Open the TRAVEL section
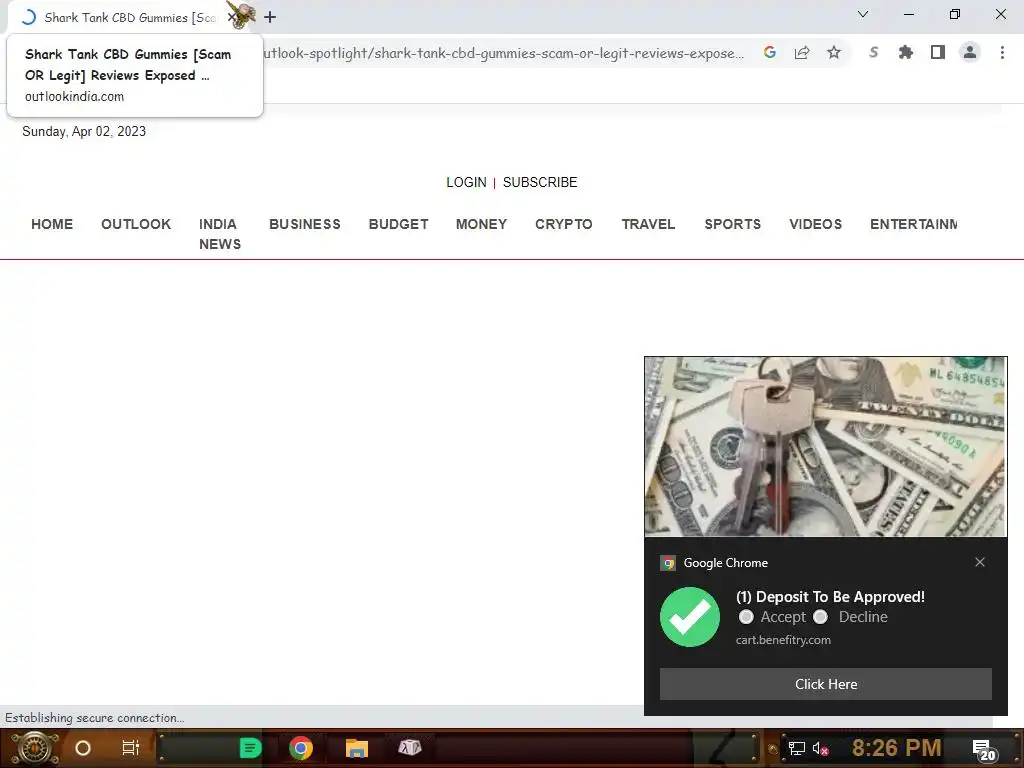 pos(648,224)
